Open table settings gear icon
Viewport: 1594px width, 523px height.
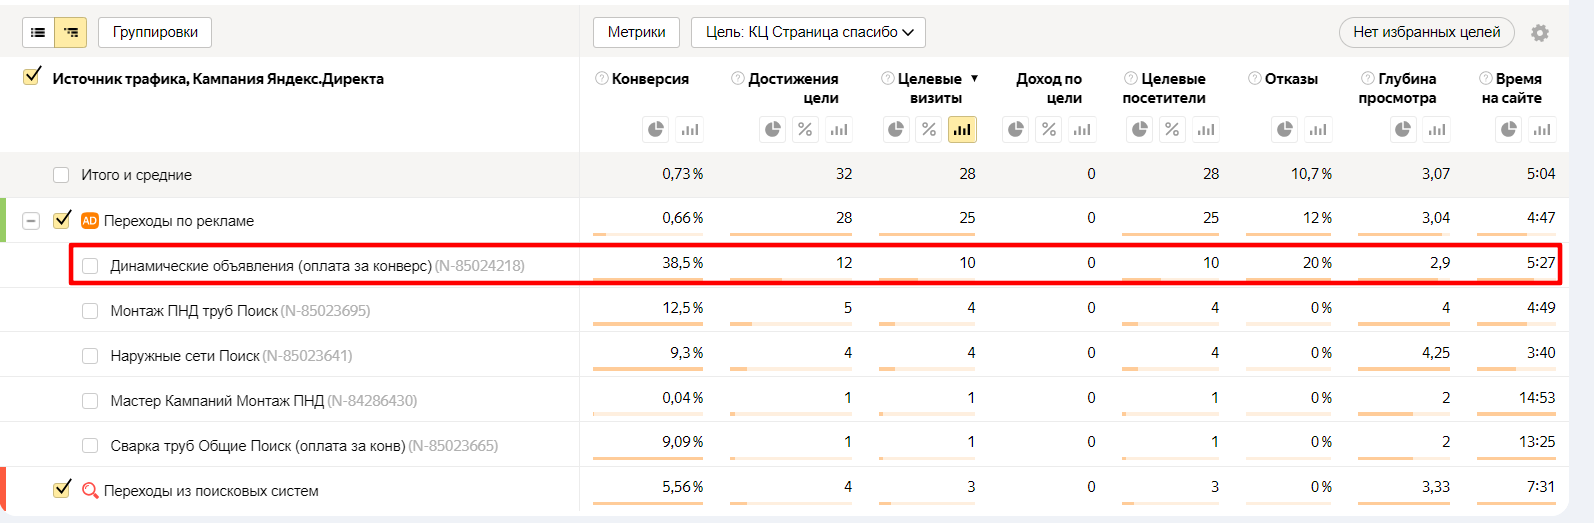1540,33
